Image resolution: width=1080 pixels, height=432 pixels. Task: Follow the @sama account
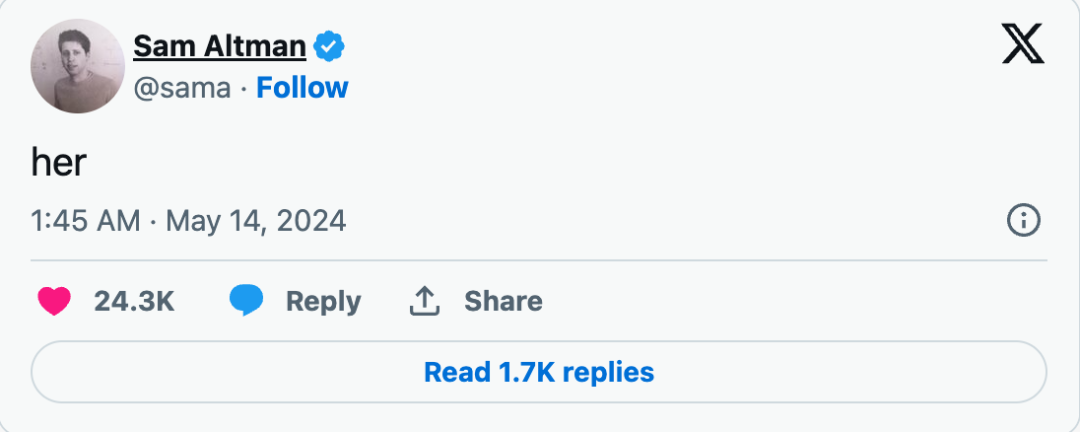302,88
